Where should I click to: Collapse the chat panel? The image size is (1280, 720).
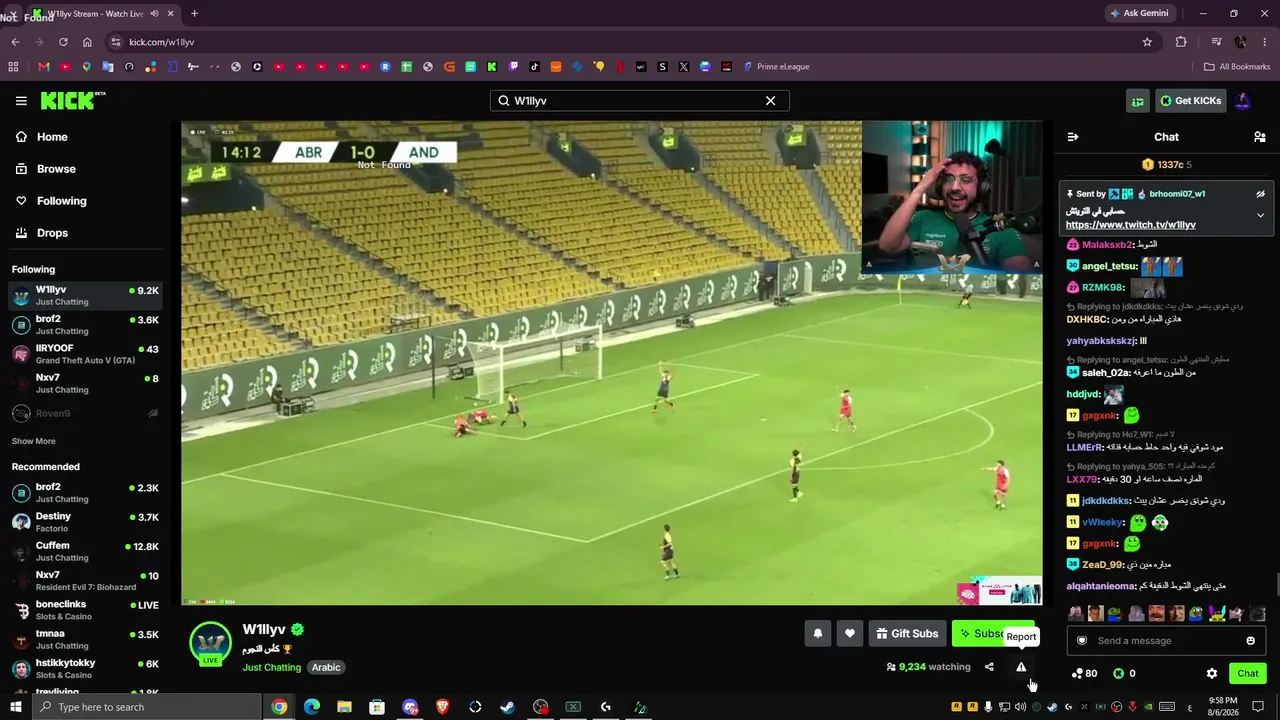tap(1073, 137)
